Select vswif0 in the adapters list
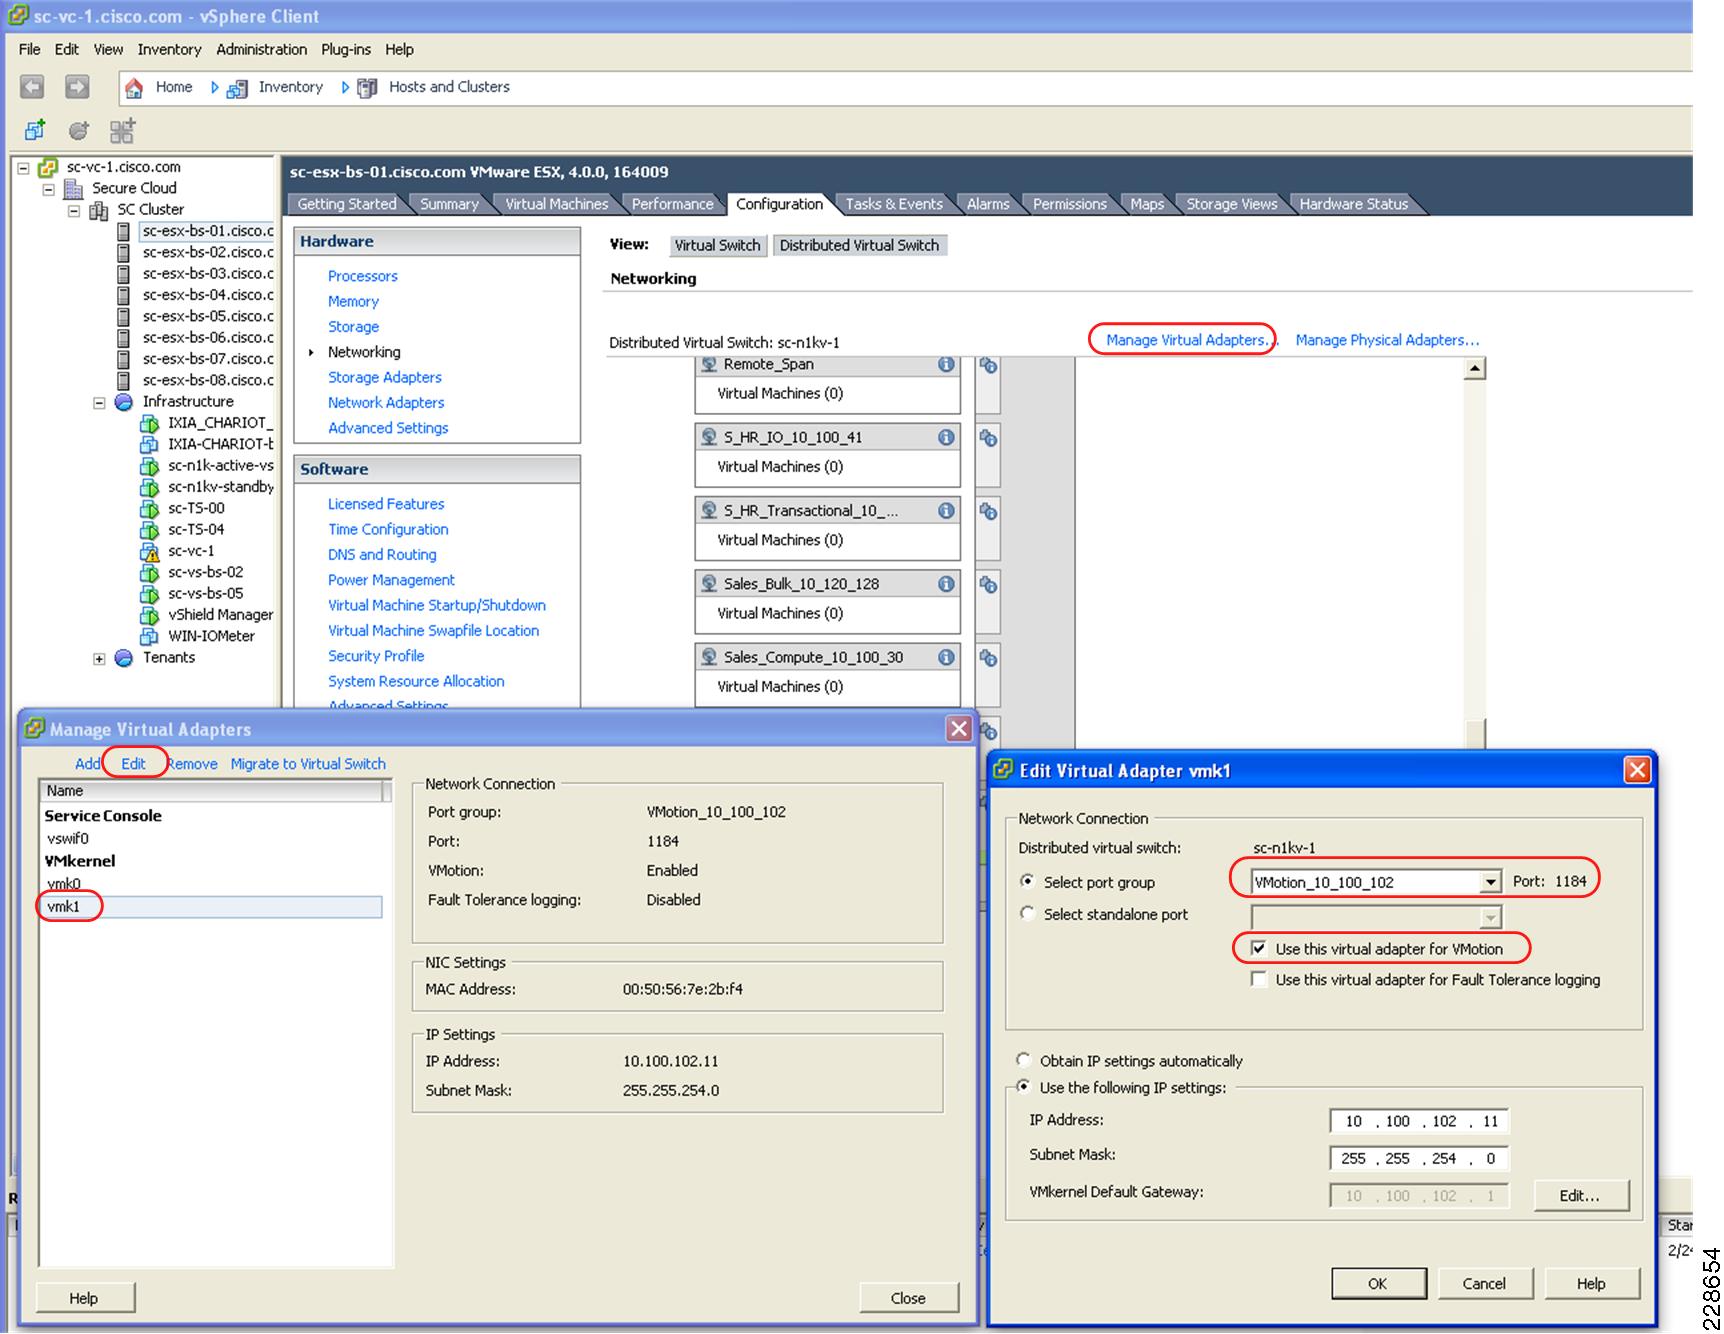The image size is (1724, 1334). (68, 839)
